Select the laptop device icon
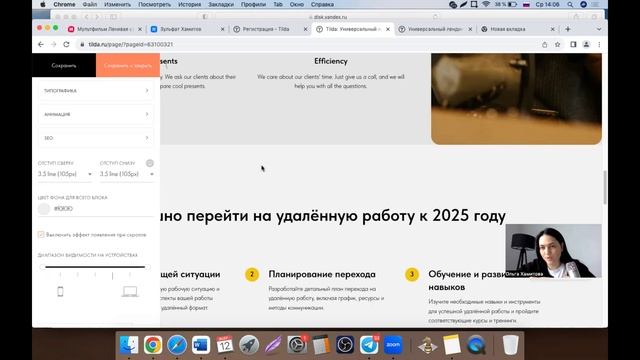Image resolution: width=640 pixels, height=360 pixels. (130, 291)
